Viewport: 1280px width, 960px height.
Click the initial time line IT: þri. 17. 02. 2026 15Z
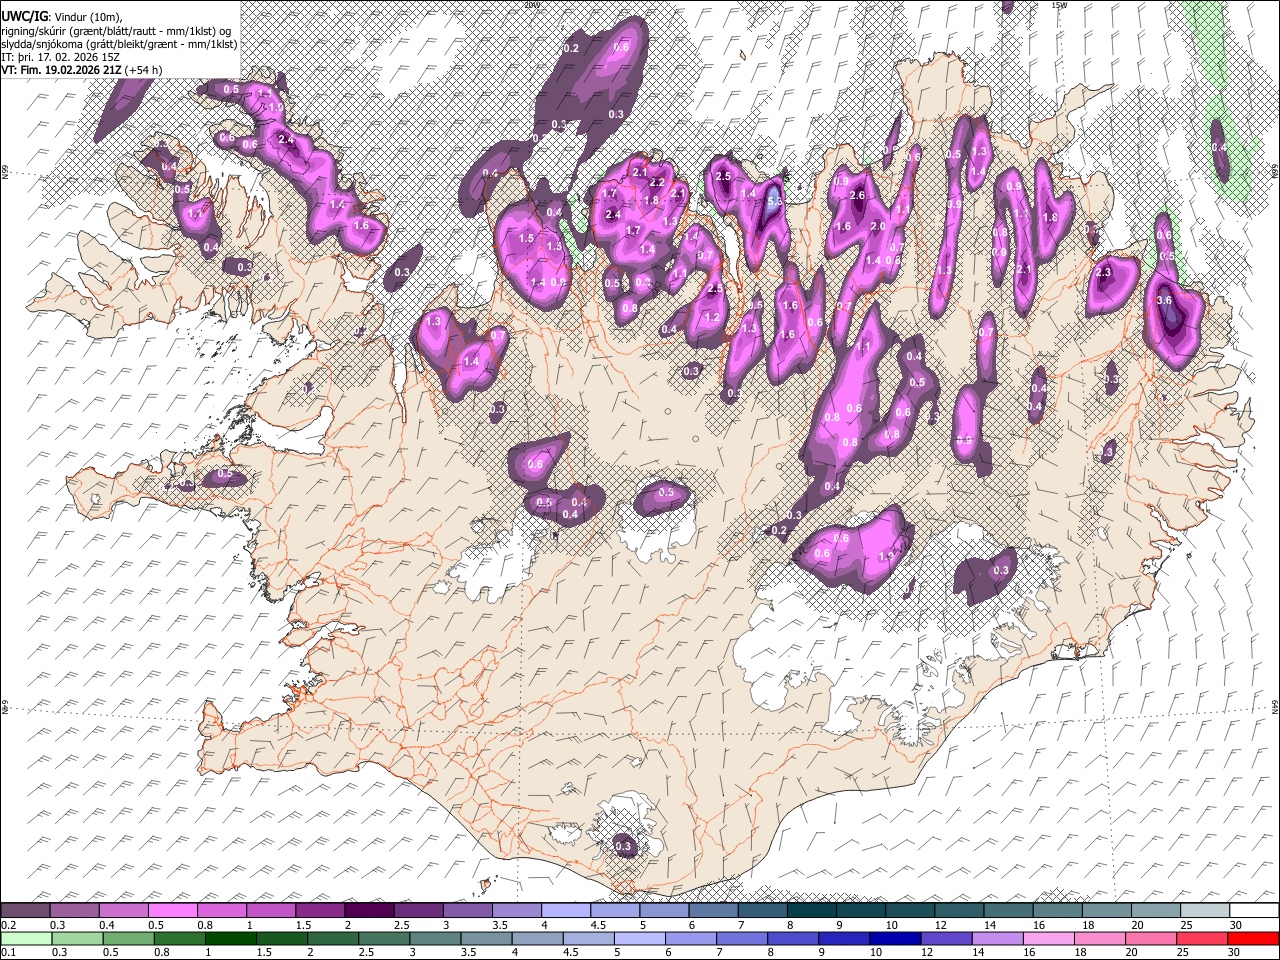coord(61,57)
